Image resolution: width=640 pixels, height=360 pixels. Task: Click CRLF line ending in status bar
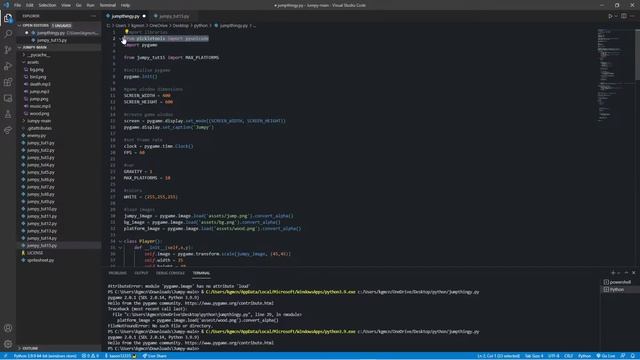pos(569,356)
